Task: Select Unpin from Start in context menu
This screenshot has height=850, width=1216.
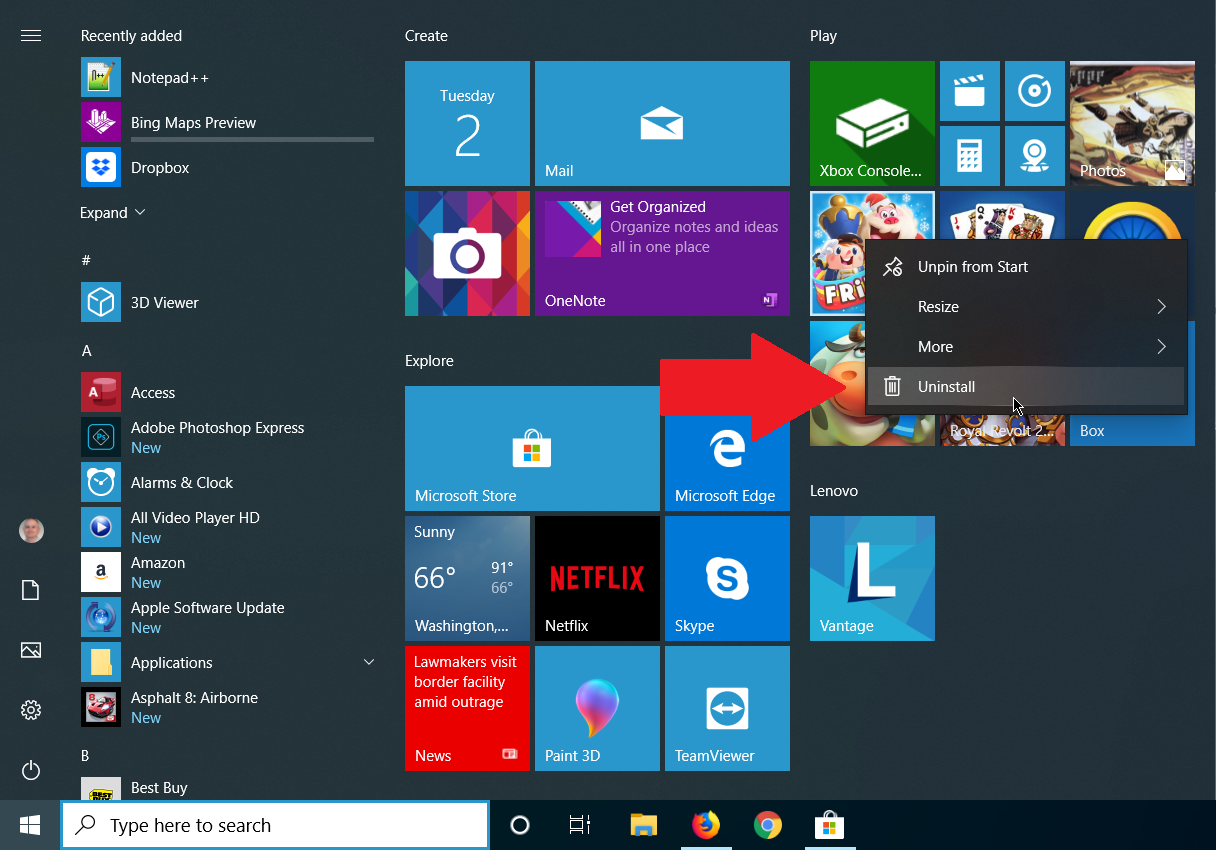Action: (x=1026, y=267)
